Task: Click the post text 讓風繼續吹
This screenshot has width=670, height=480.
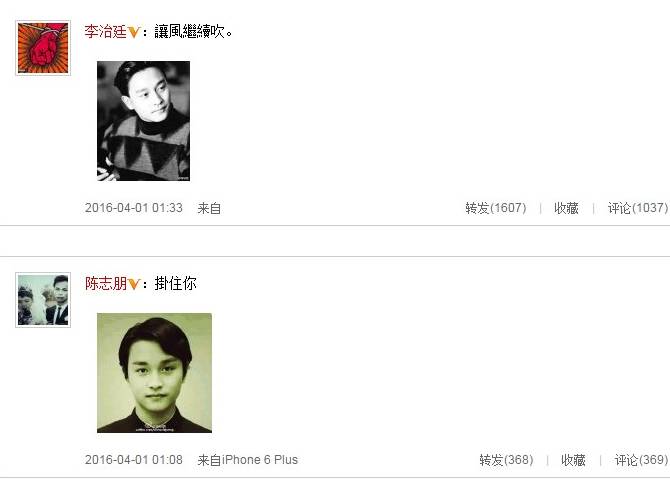Action: point(193,31)
